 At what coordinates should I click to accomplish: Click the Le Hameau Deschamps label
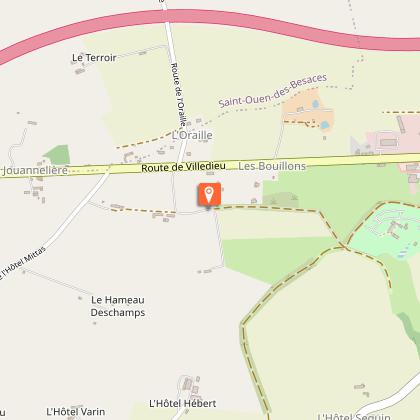(118, 306)
